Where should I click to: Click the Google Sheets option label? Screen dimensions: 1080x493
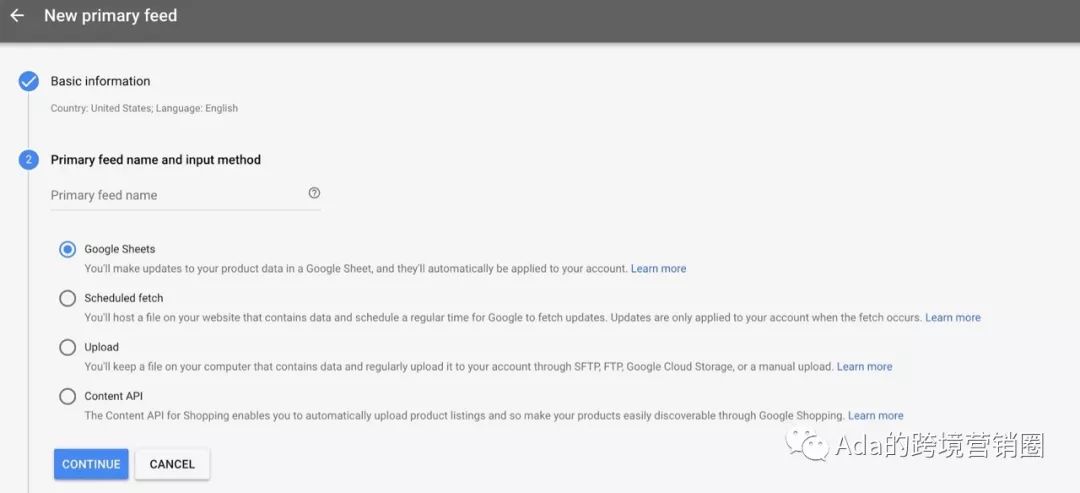click(x=119, y=249)
